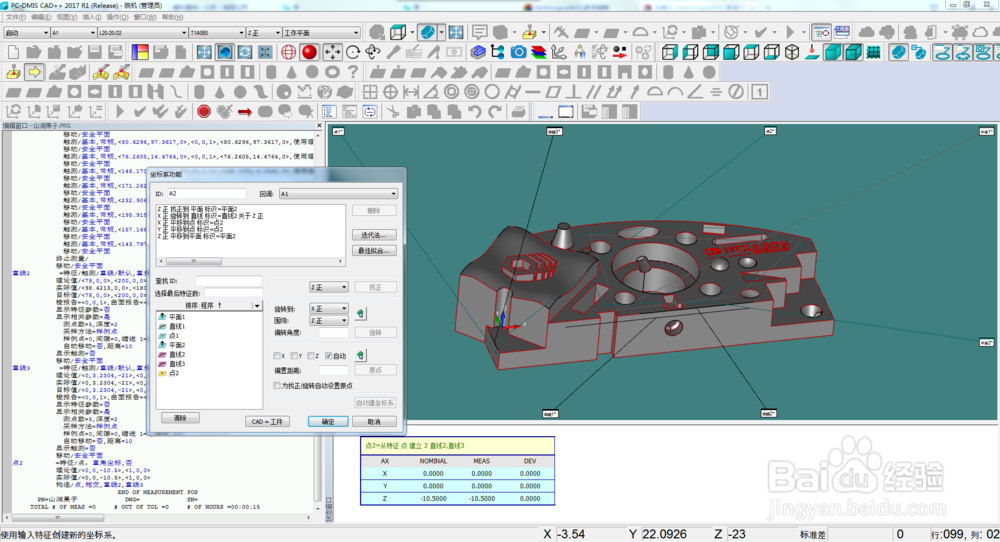Click the 取消 button in dialog
The width and height of the screenshot is (1000, 542).
pyautogui.click(x=374, y=421)
